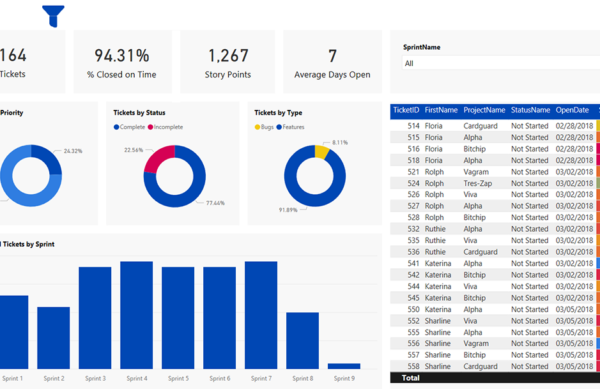Click Cardguard in ticket 536 row
600x389 pixels.
(x=481, y=252)
